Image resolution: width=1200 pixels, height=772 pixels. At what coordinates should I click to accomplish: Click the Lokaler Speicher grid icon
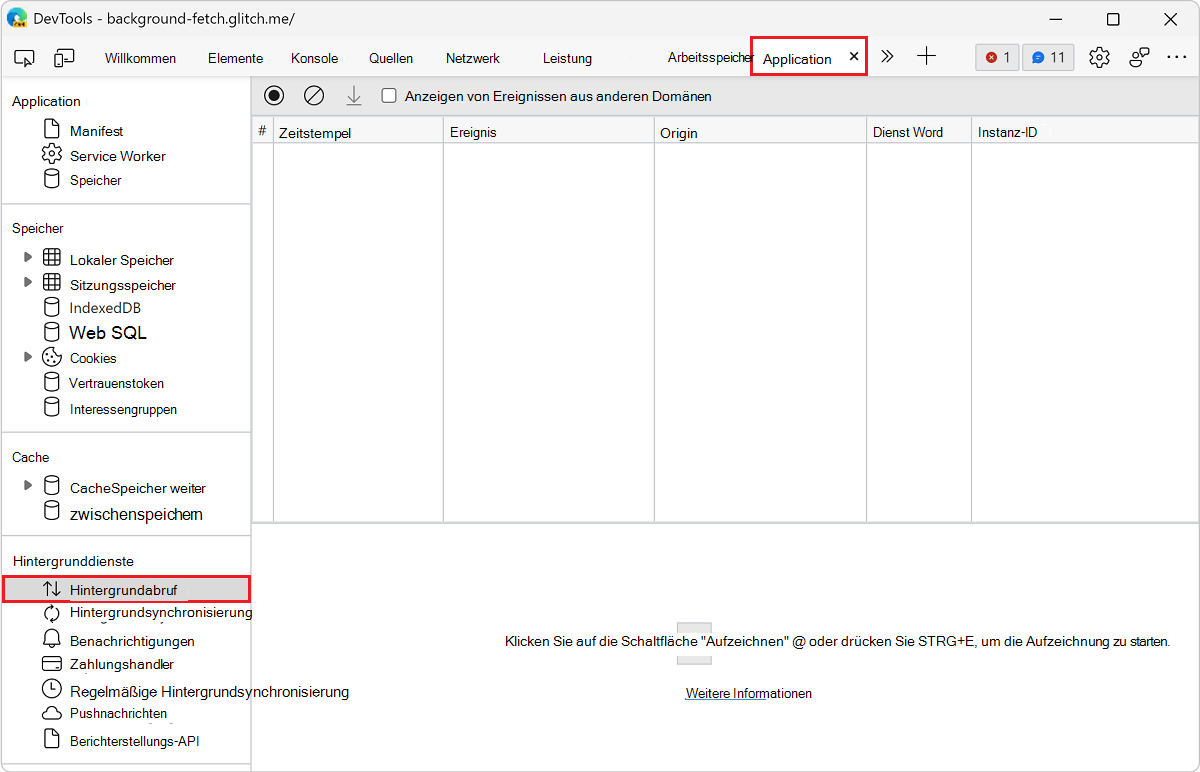click(51, 258)
